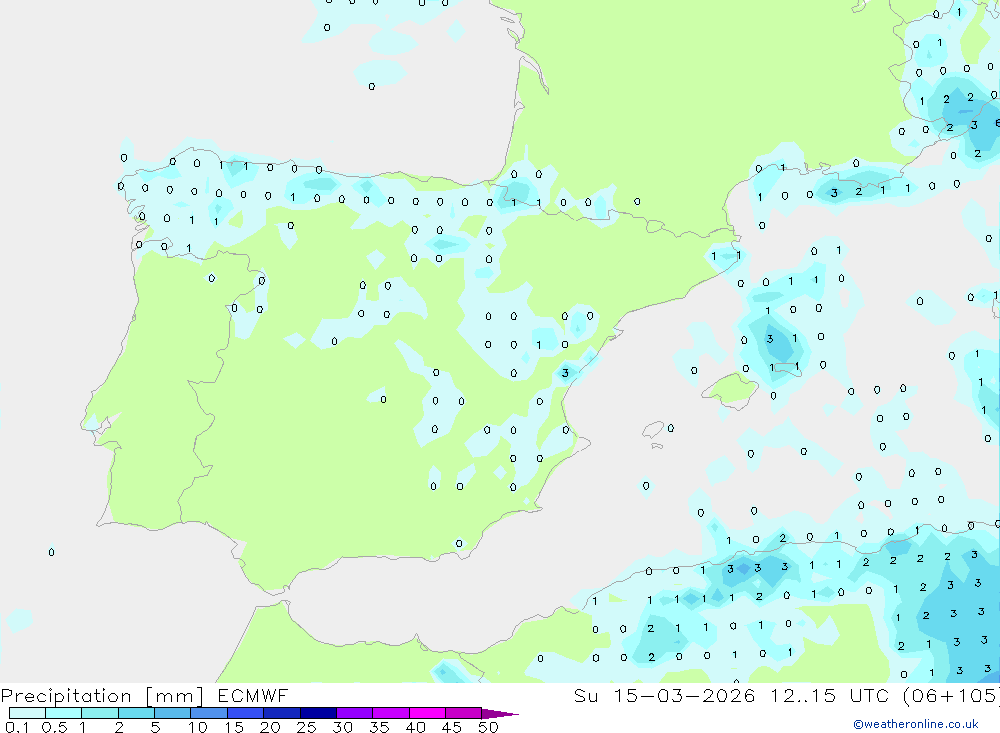Click the '0.1' legend scale label
This screenshot has height=733, width=1000.
tap(17, 727)
